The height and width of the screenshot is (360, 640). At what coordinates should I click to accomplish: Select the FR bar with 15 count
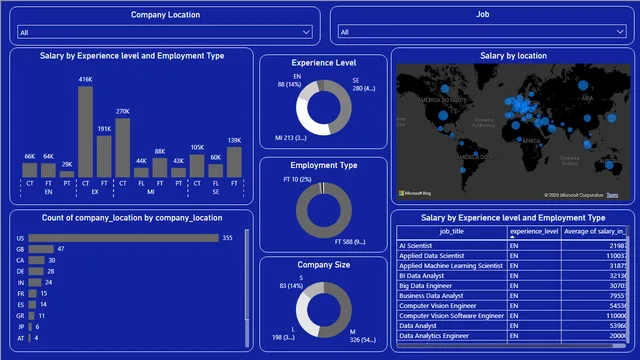(33, 293)
